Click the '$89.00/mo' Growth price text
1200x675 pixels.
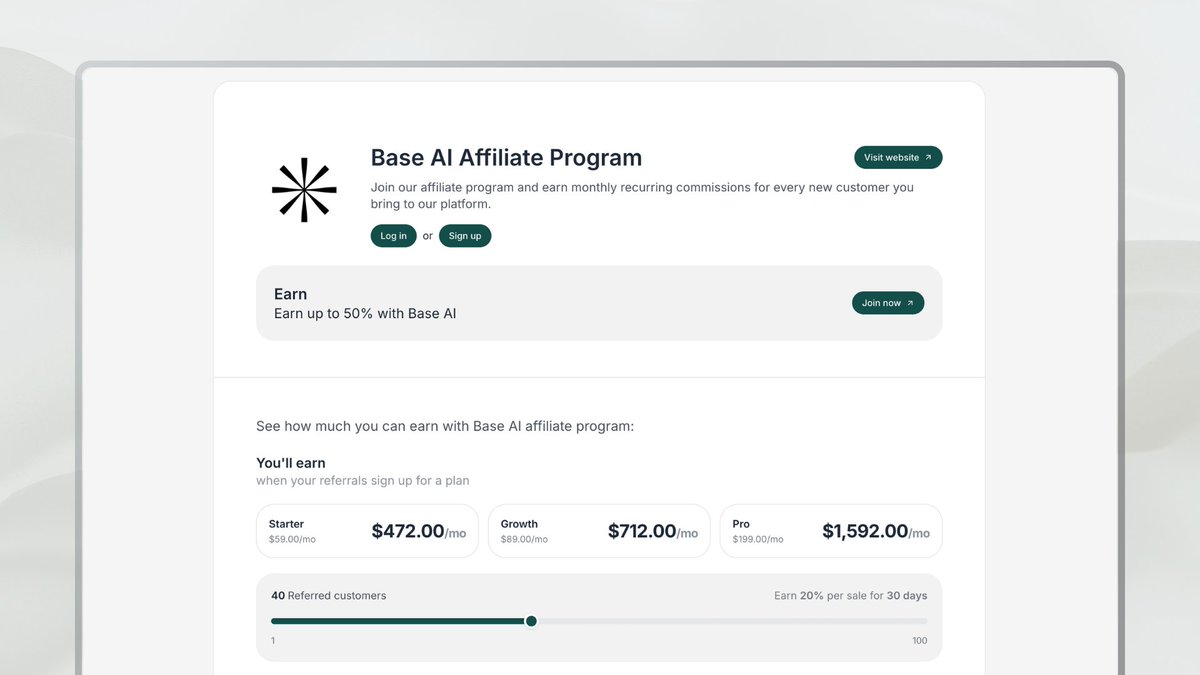point(524,540)
